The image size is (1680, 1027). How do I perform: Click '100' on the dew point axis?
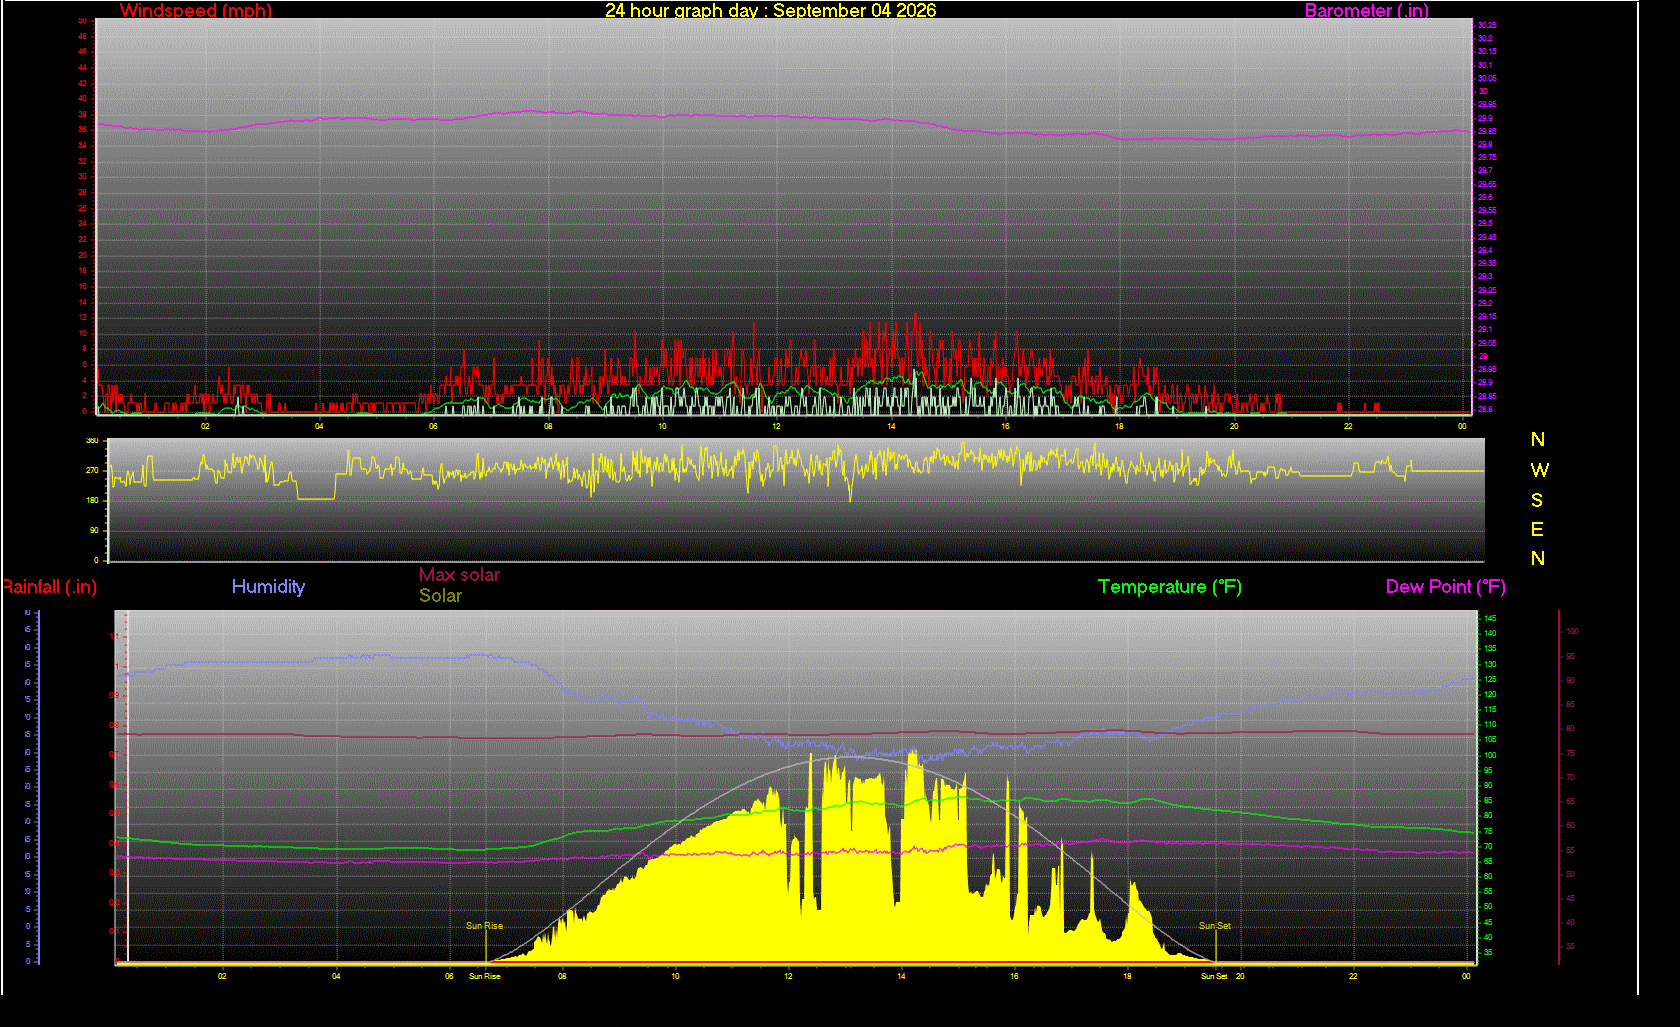(x=1573, y=631)
